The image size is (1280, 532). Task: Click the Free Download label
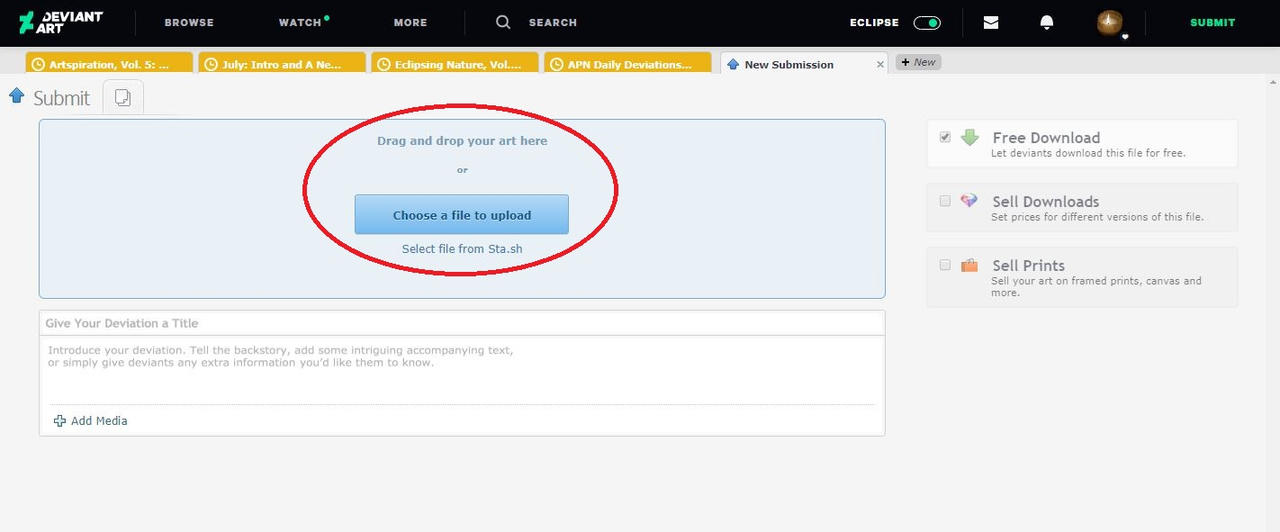pos(1046,138)
